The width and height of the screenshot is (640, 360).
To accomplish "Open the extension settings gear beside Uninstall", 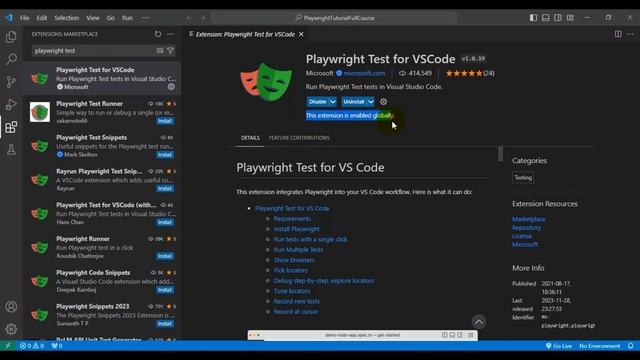I will coord(383,102).
